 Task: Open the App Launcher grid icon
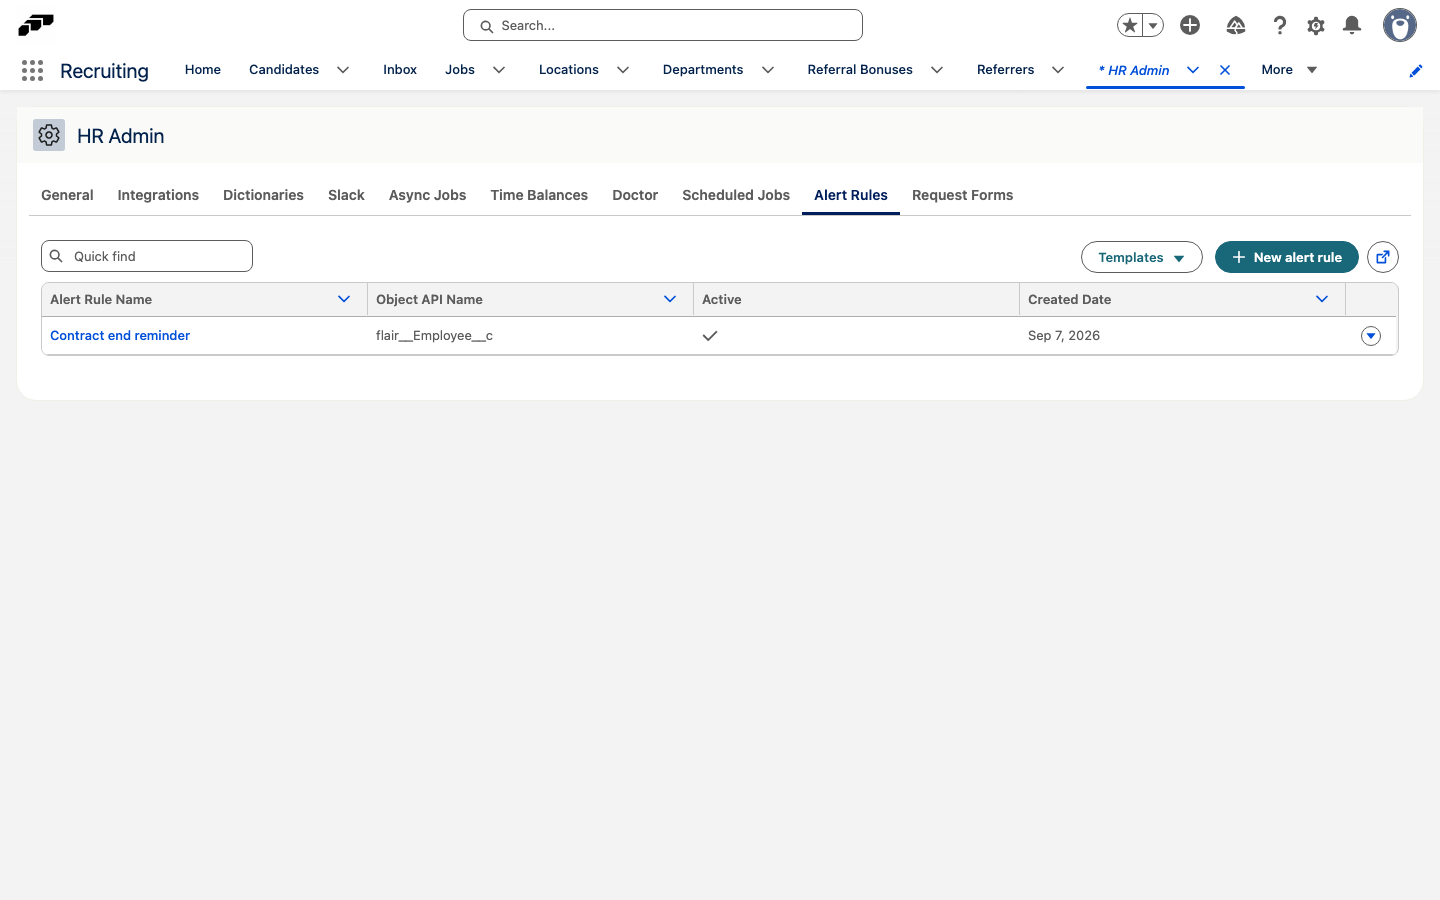[x=32, y=70]
